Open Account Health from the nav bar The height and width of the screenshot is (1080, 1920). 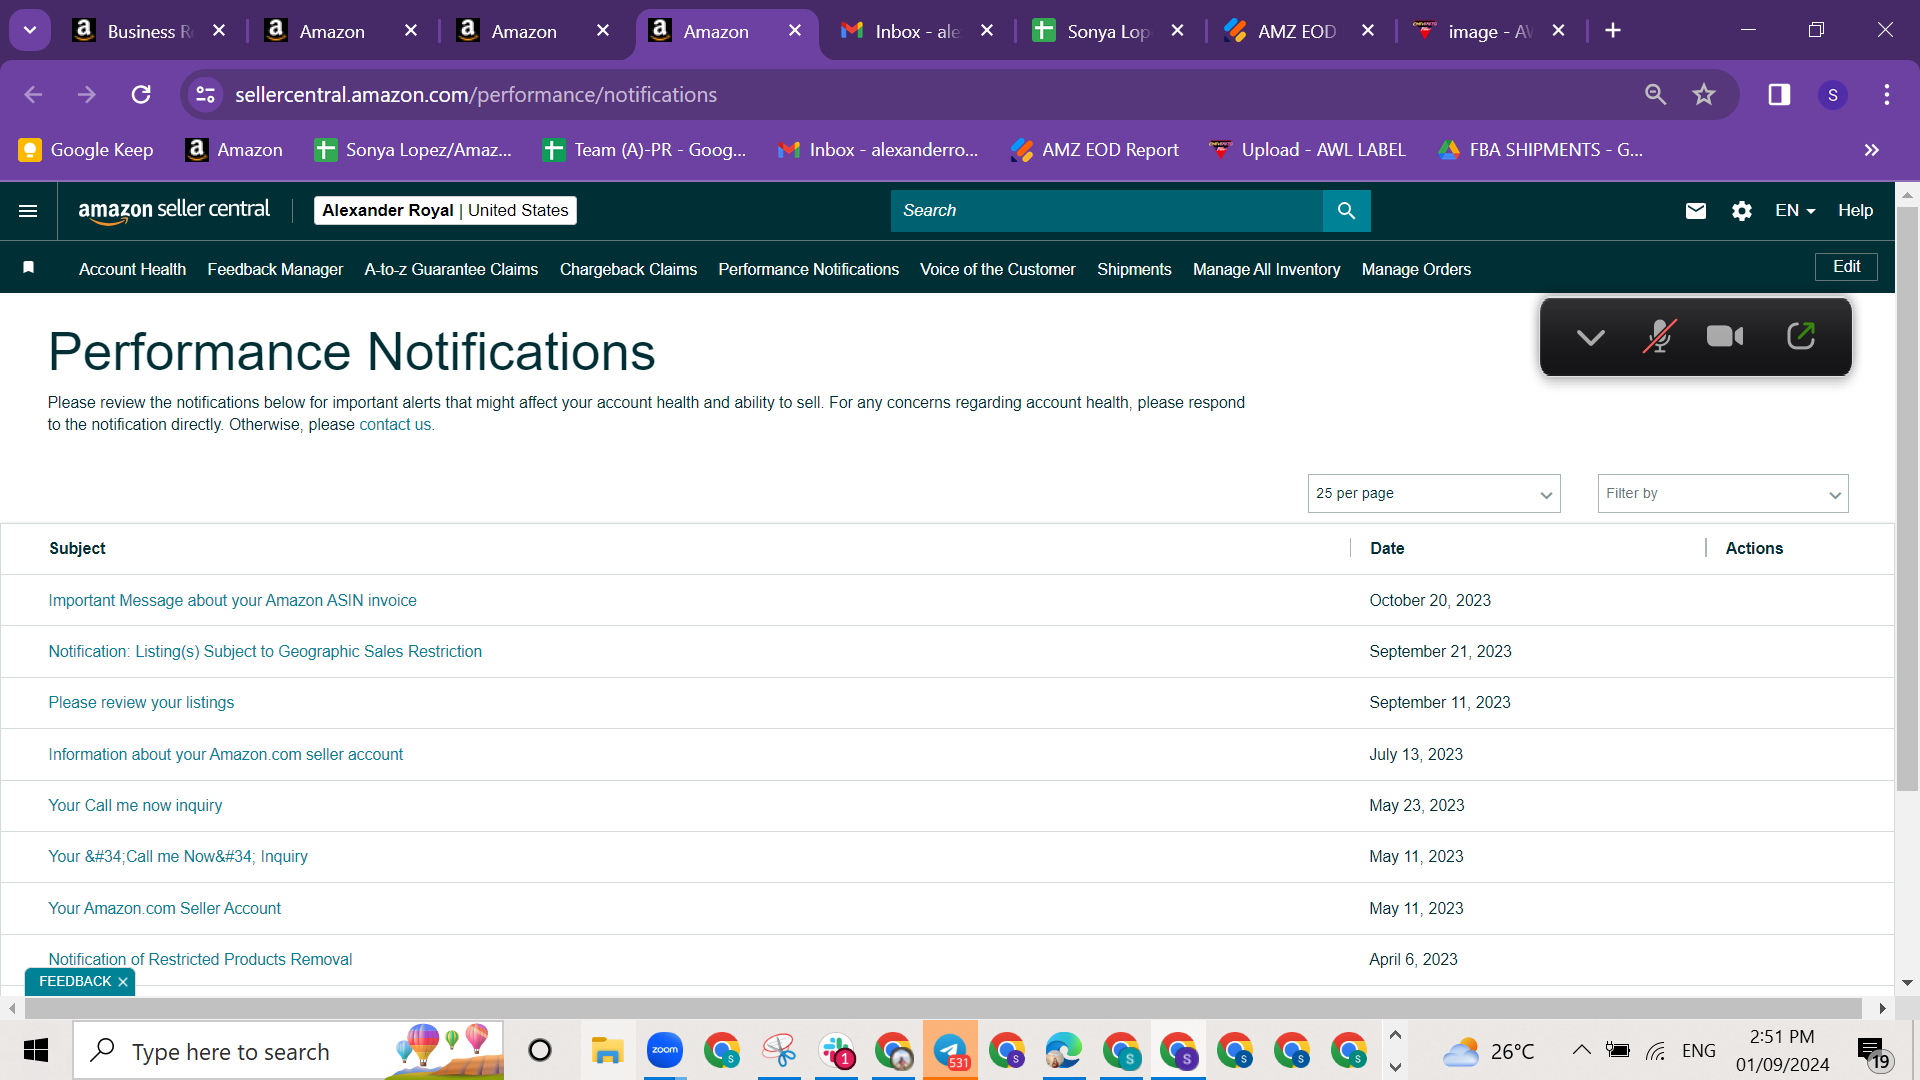[132, 269]
